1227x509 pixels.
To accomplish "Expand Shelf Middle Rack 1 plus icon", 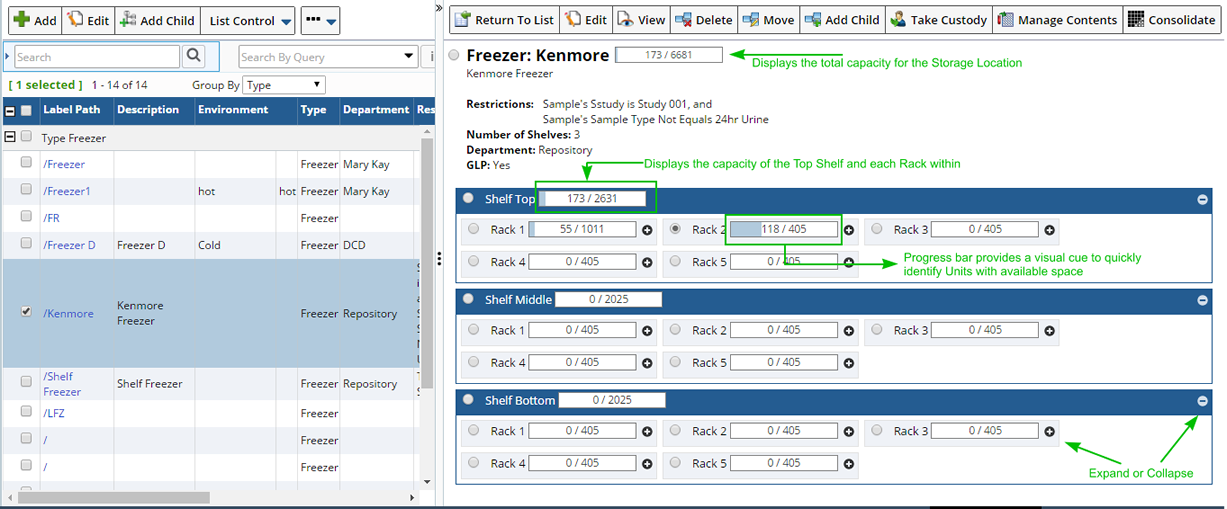I will click(647, 330).
